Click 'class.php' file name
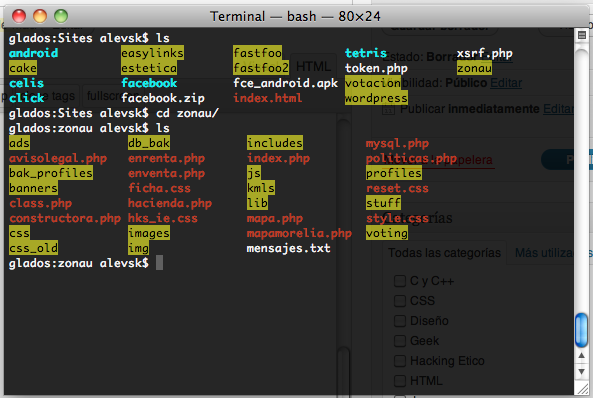Viewport: 593px width, 398px height. coord(40,203)
